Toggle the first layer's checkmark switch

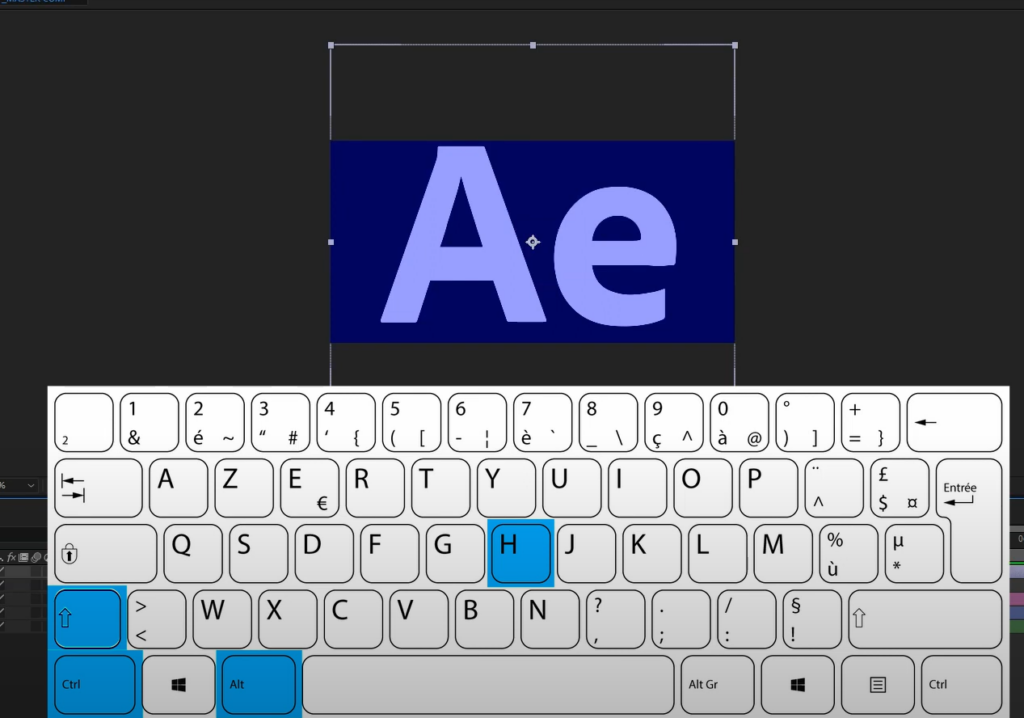2,570
